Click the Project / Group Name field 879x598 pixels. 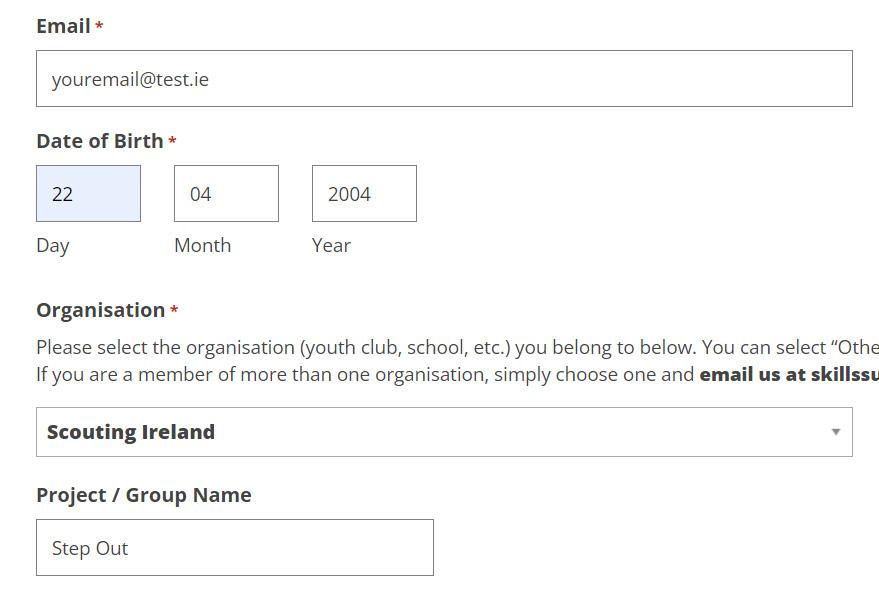235,548
